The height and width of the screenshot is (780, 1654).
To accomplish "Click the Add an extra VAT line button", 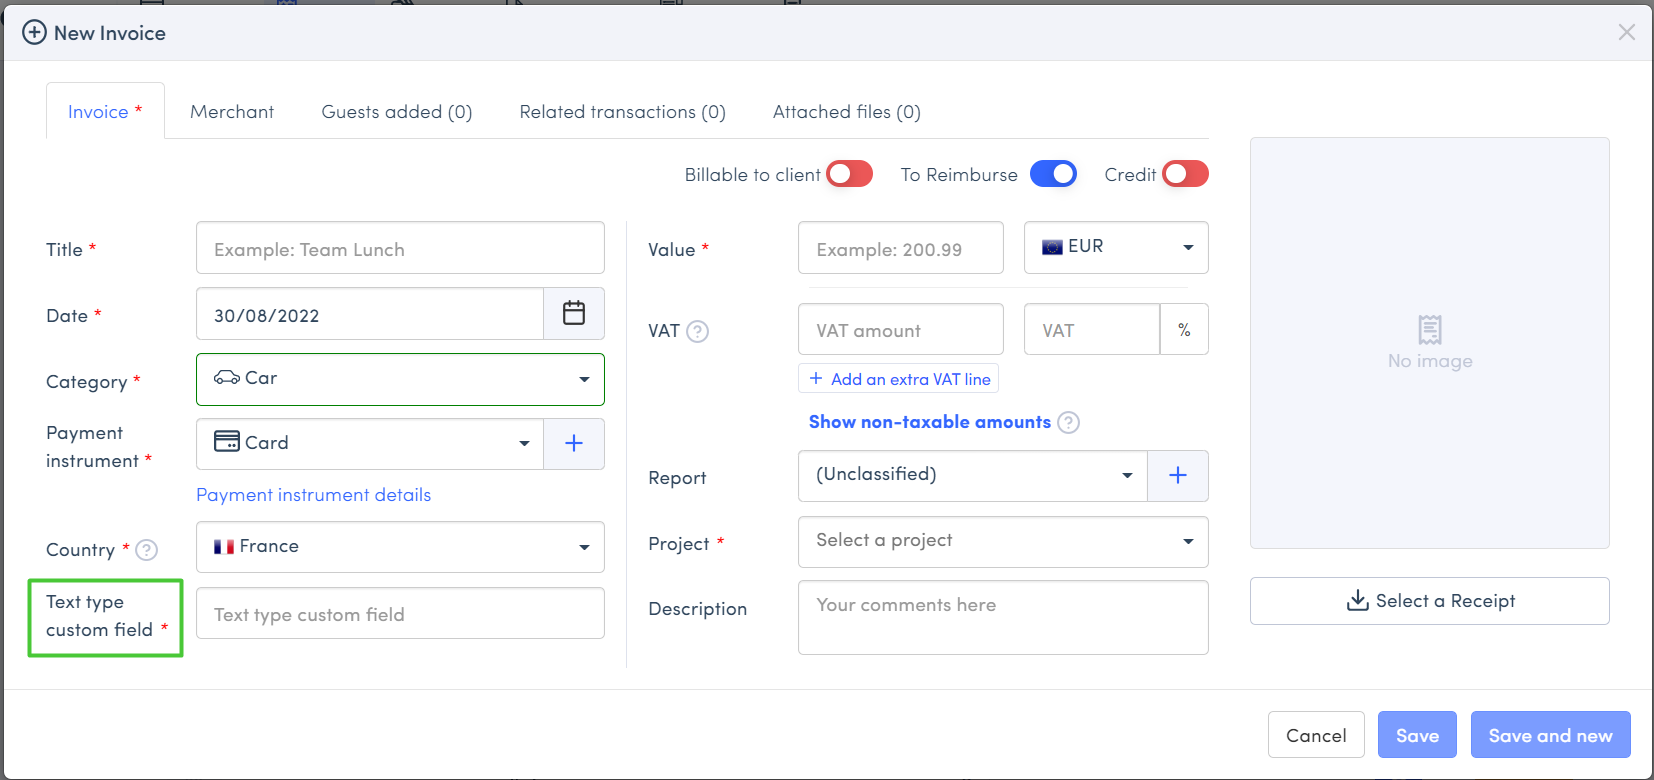I will tap(899, 379).
